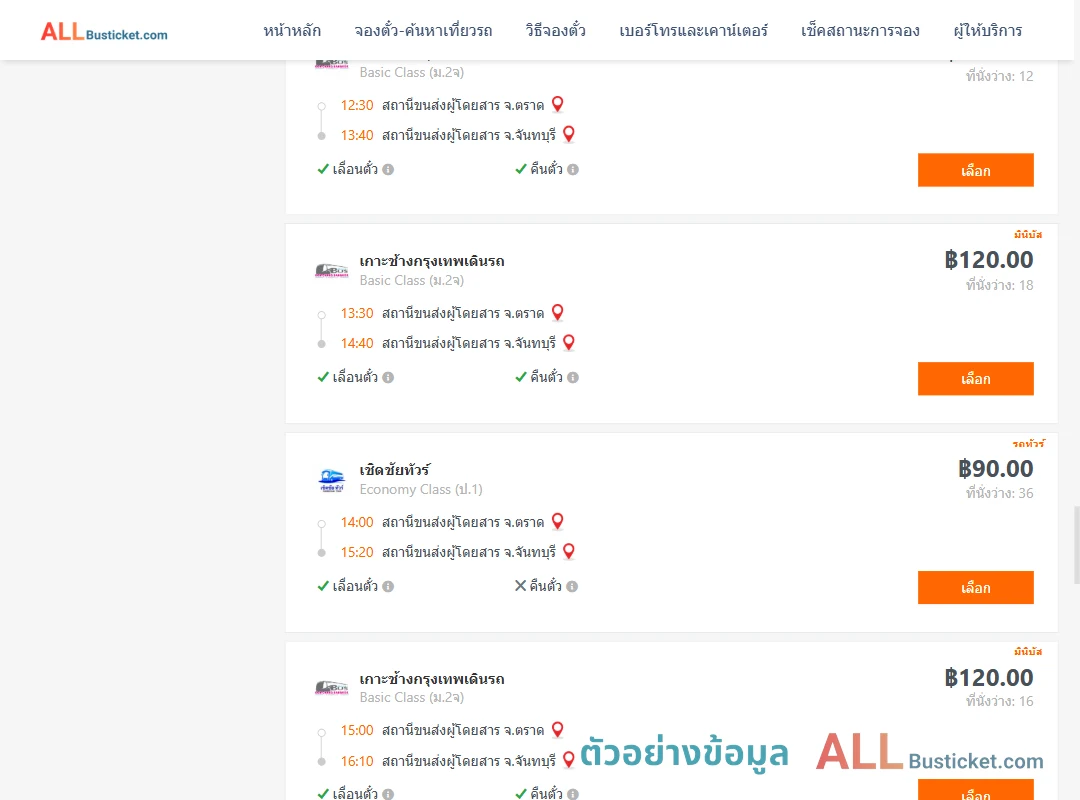Show คืนตั๋ว info icon for 13:30 trip
This screenshot has width=1080, height=800.
click(x=573, y=378)
